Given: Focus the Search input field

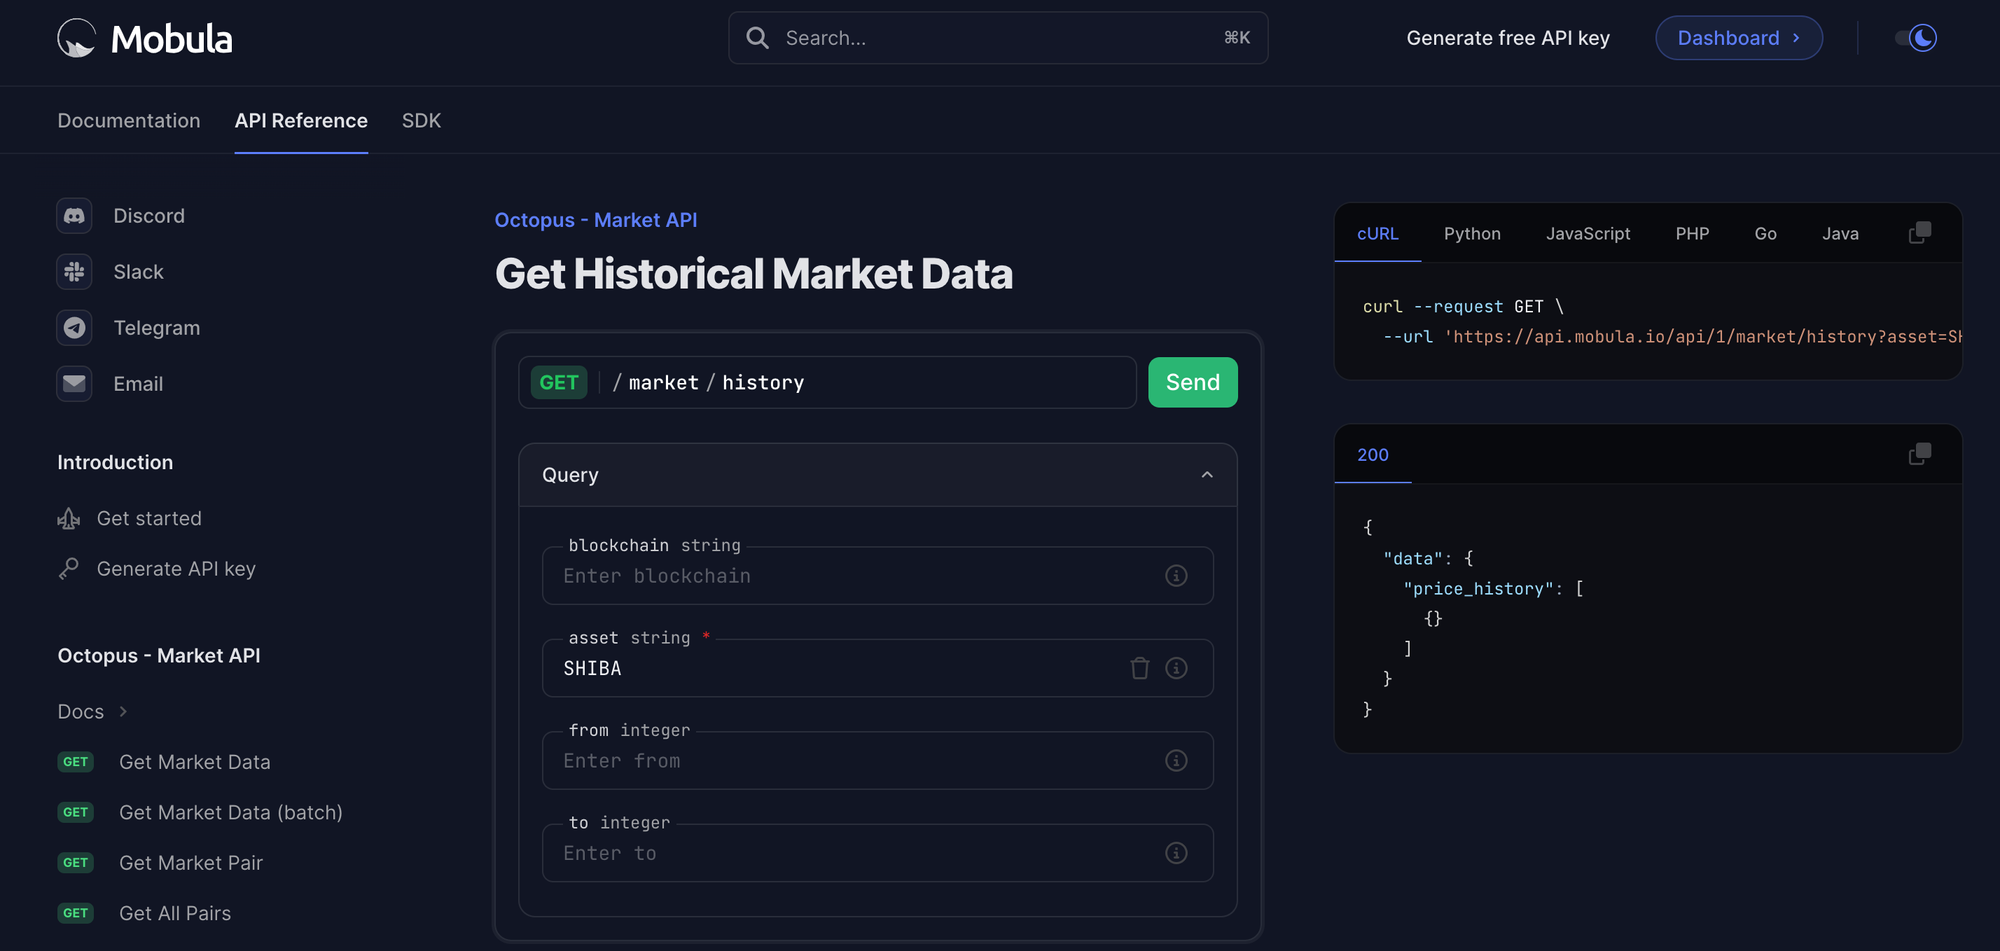Looking at the screenshot, I should (x=998, y=38).
